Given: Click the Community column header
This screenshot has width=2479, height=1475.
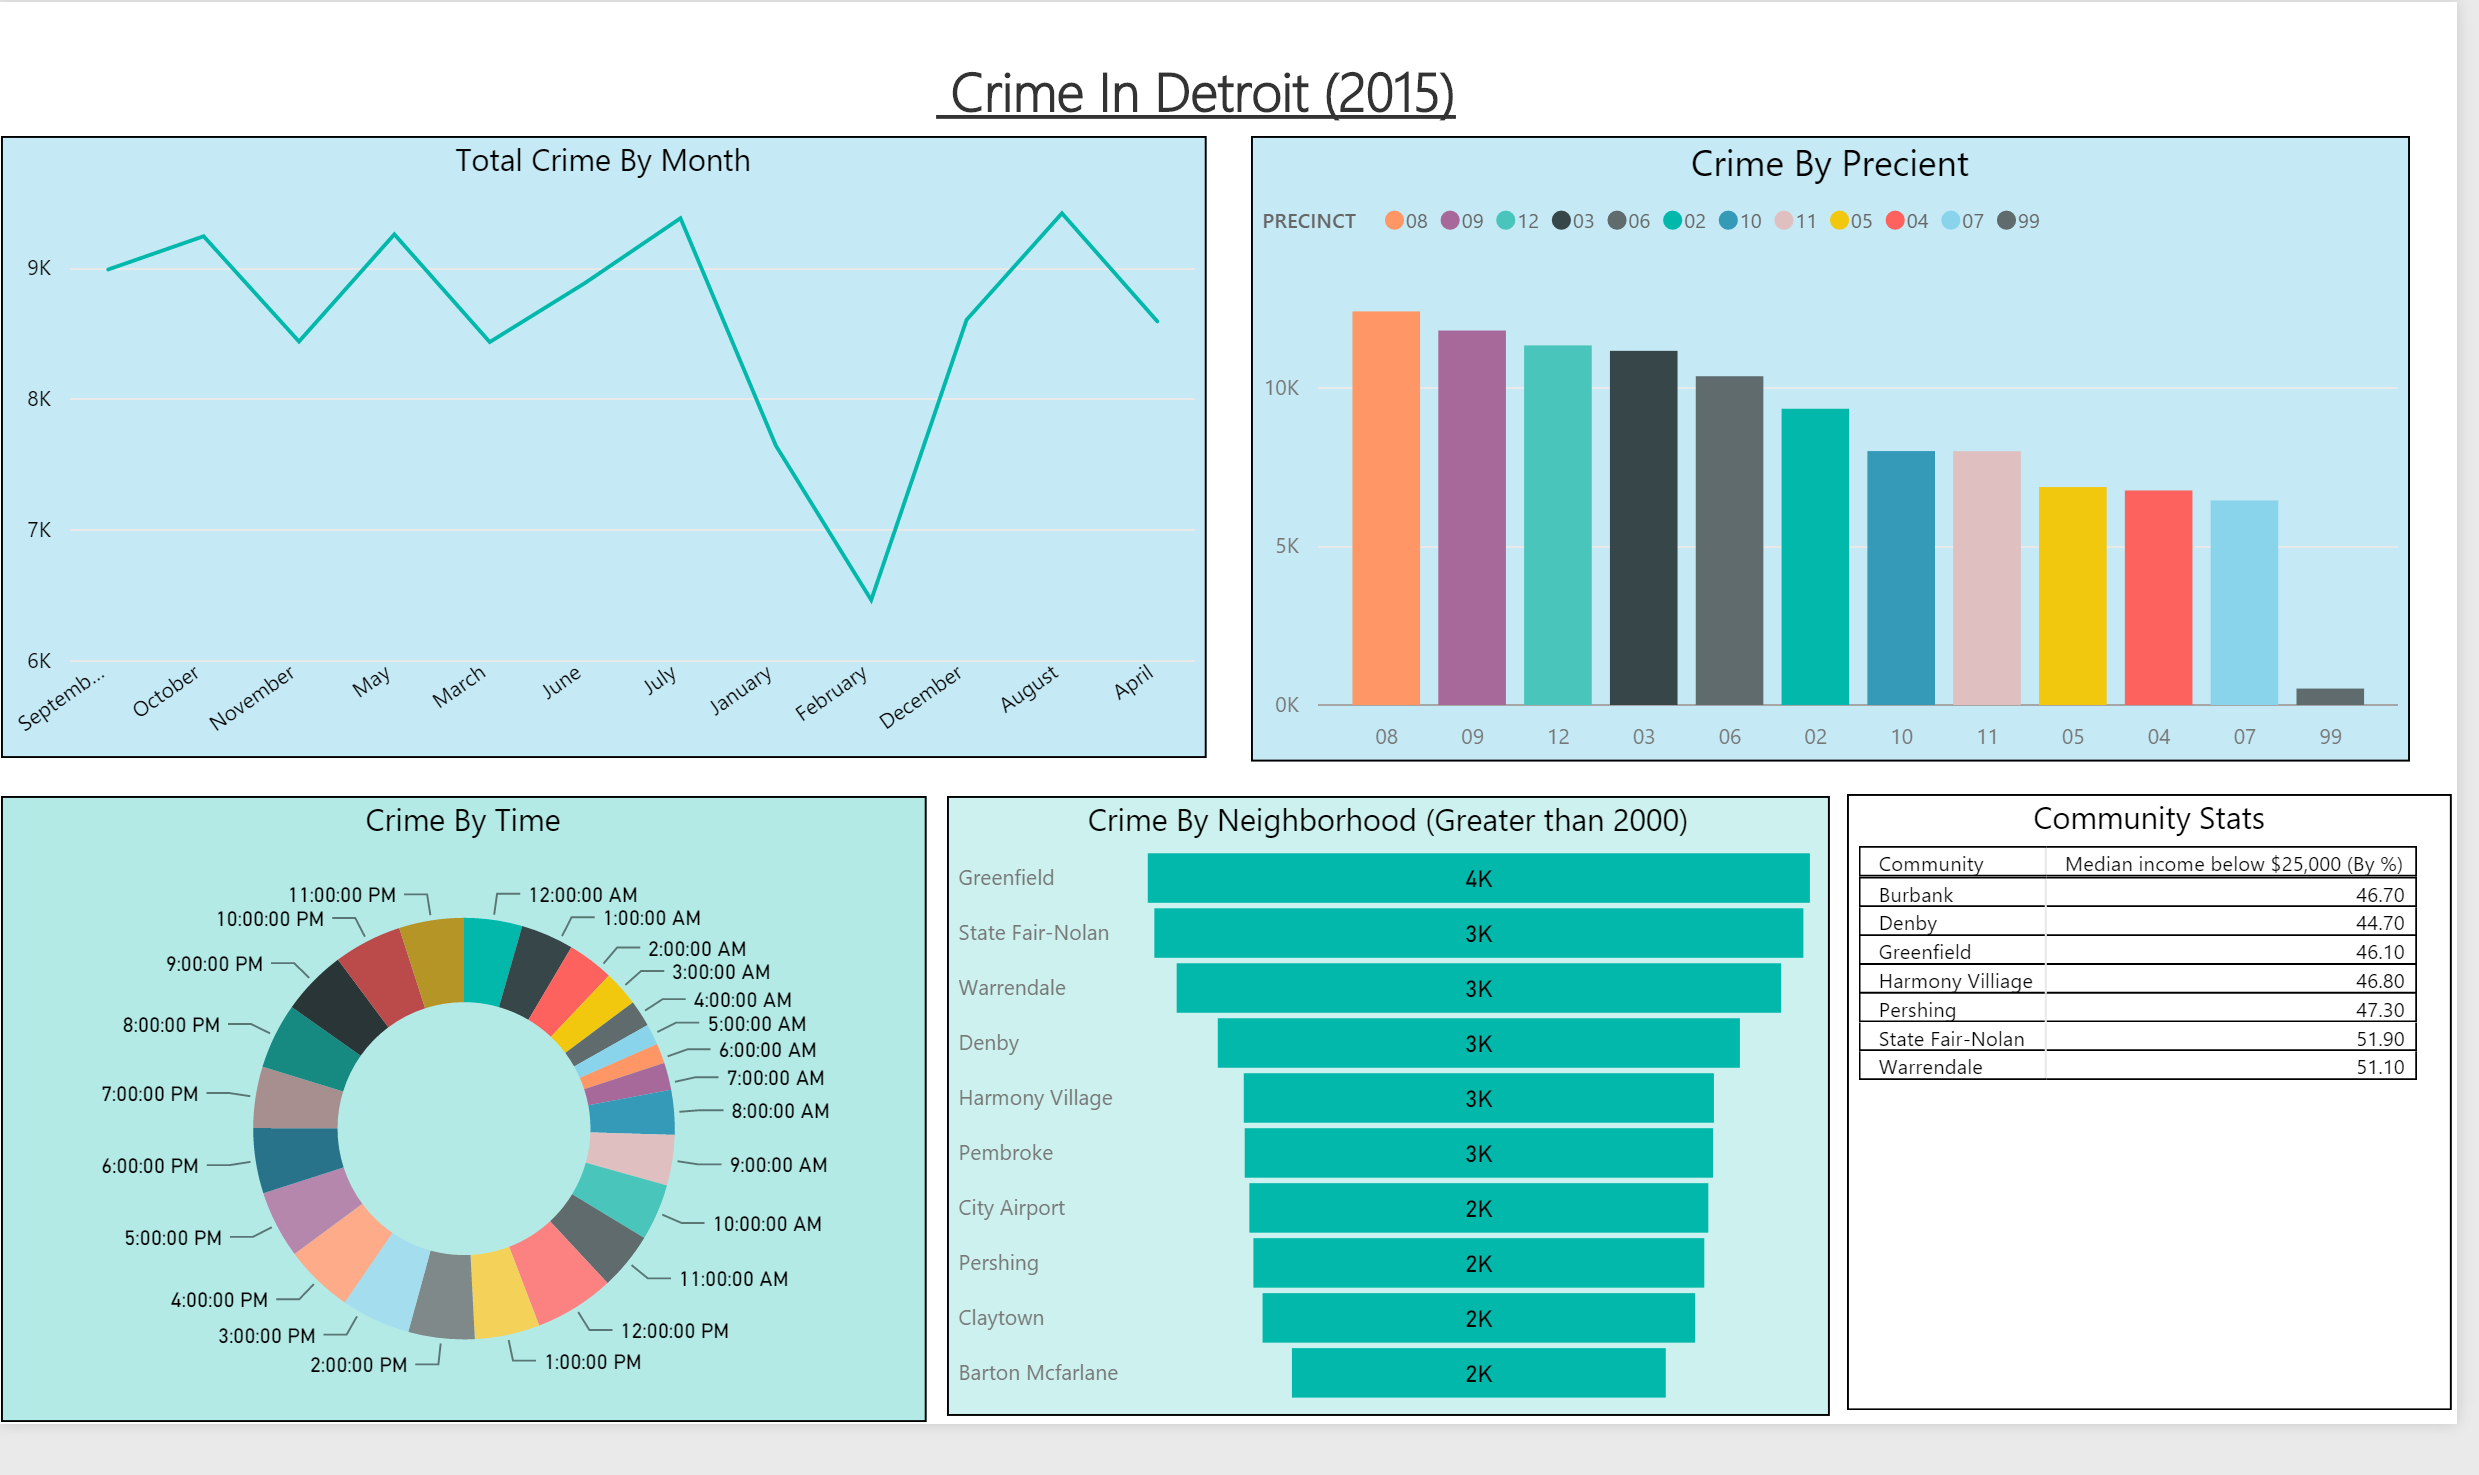Looking at the screenshot, I should (1930, 863).
